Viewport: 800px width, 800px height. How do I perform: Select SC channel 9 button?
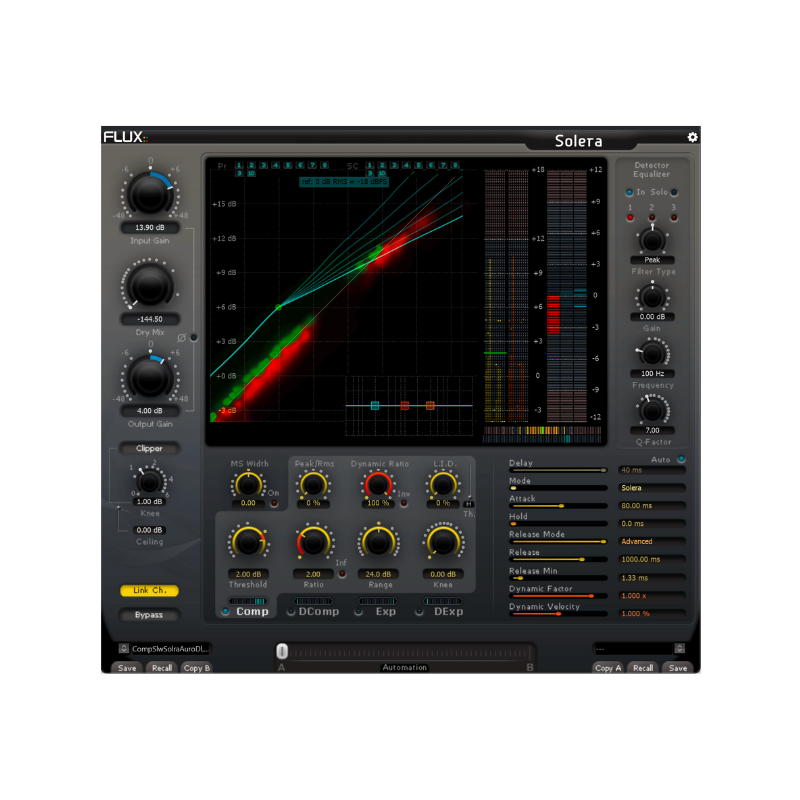[x=370, y=173]
